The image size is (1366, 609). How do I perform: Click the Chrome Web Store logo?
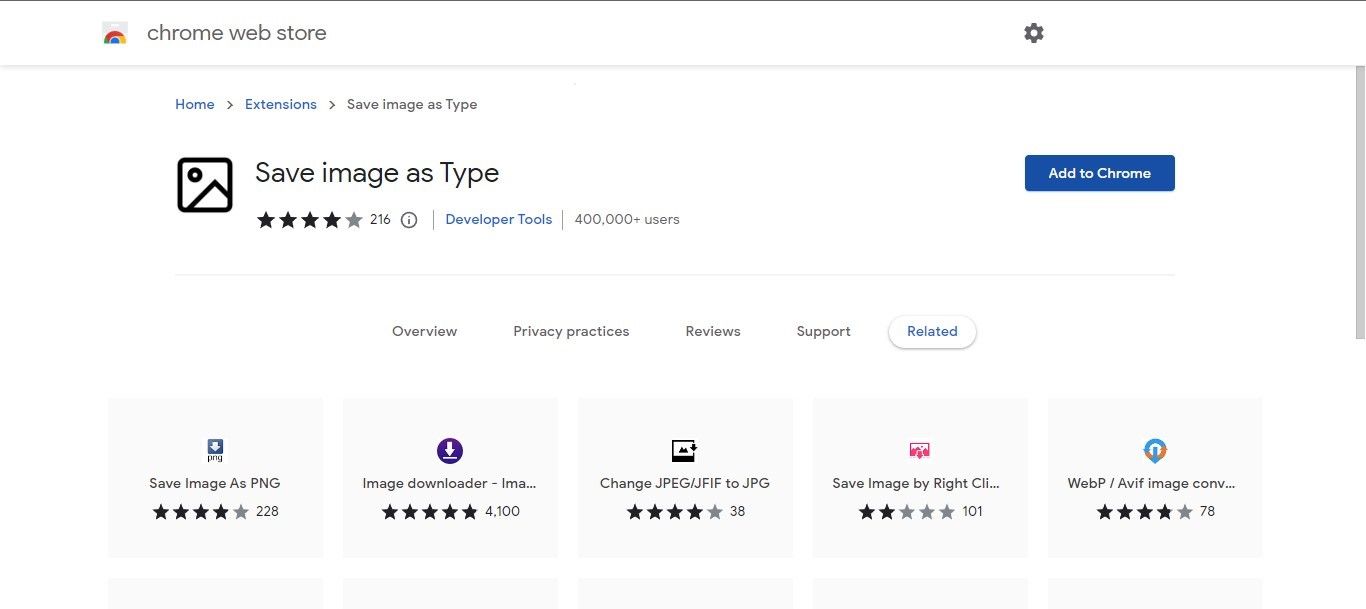point(115,32)
